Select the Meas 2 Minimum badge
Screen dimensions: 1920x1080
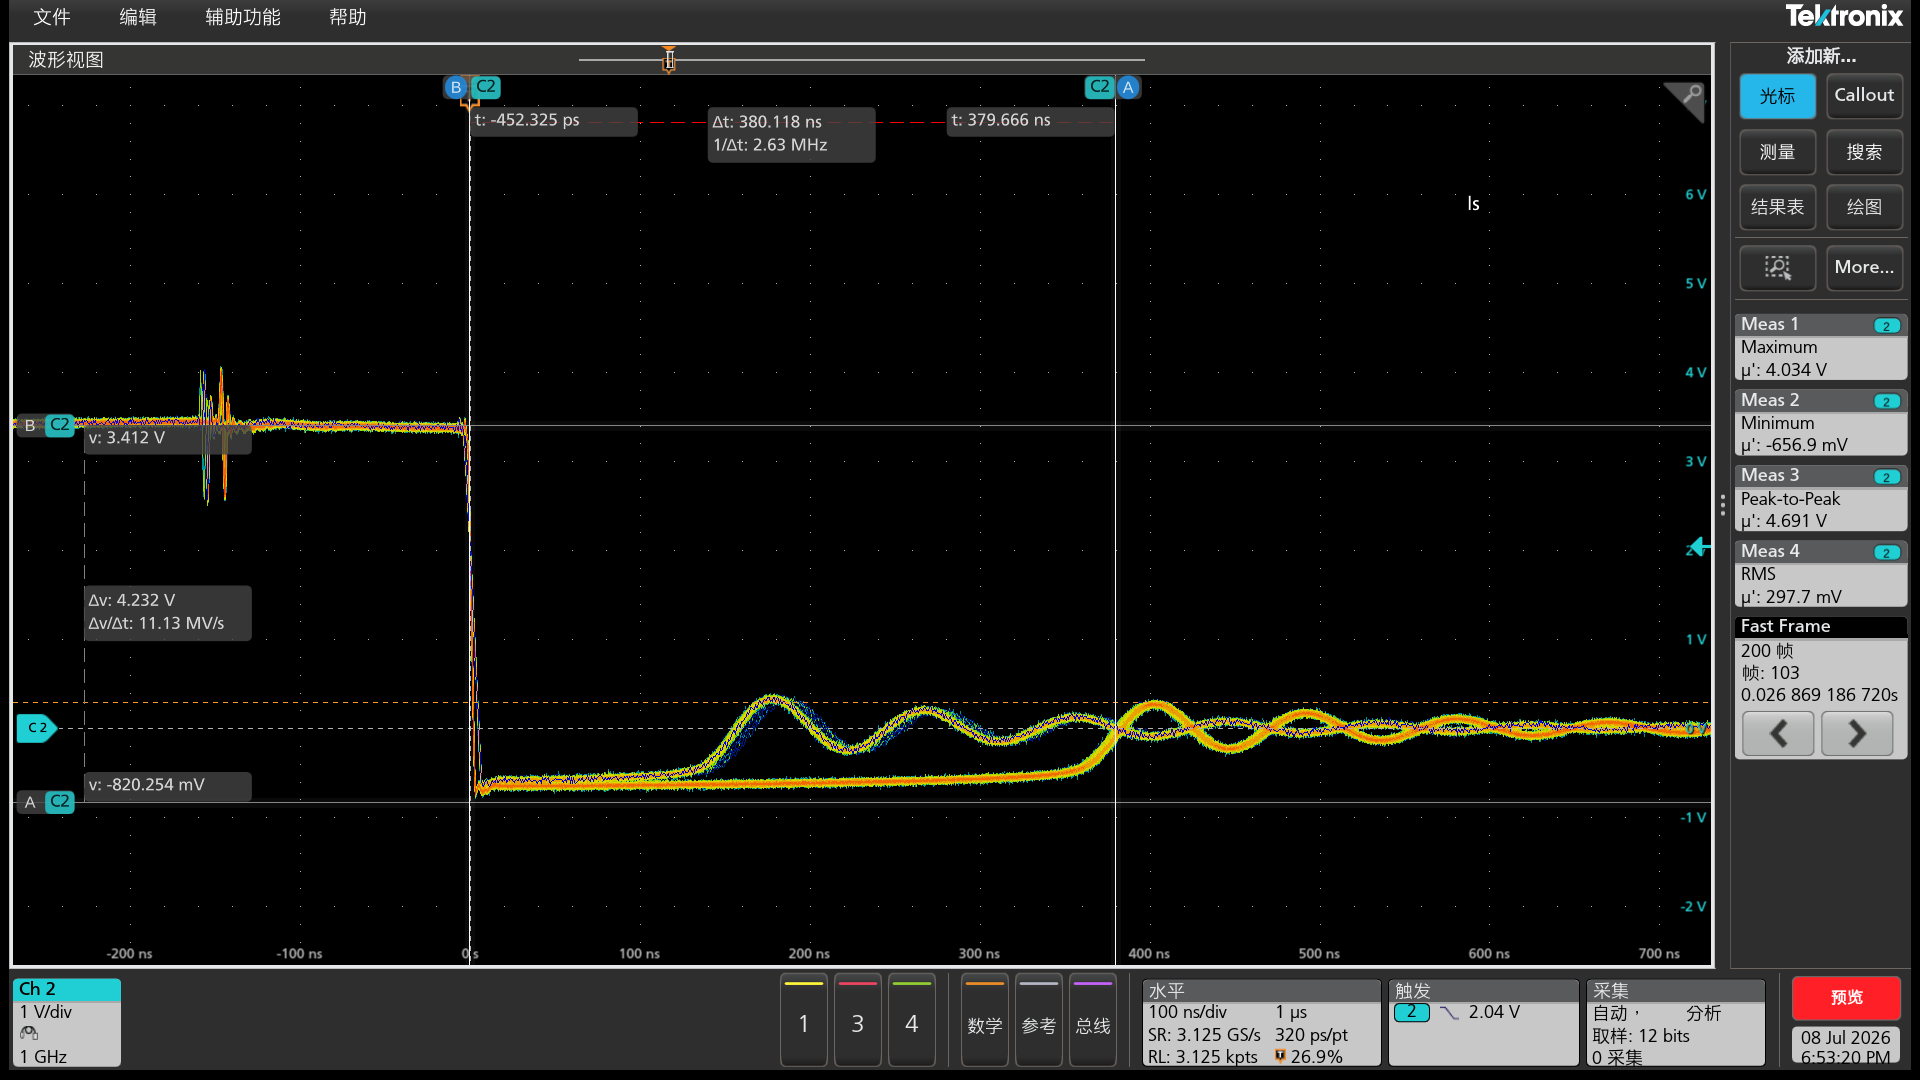[x=1821, y=423]
